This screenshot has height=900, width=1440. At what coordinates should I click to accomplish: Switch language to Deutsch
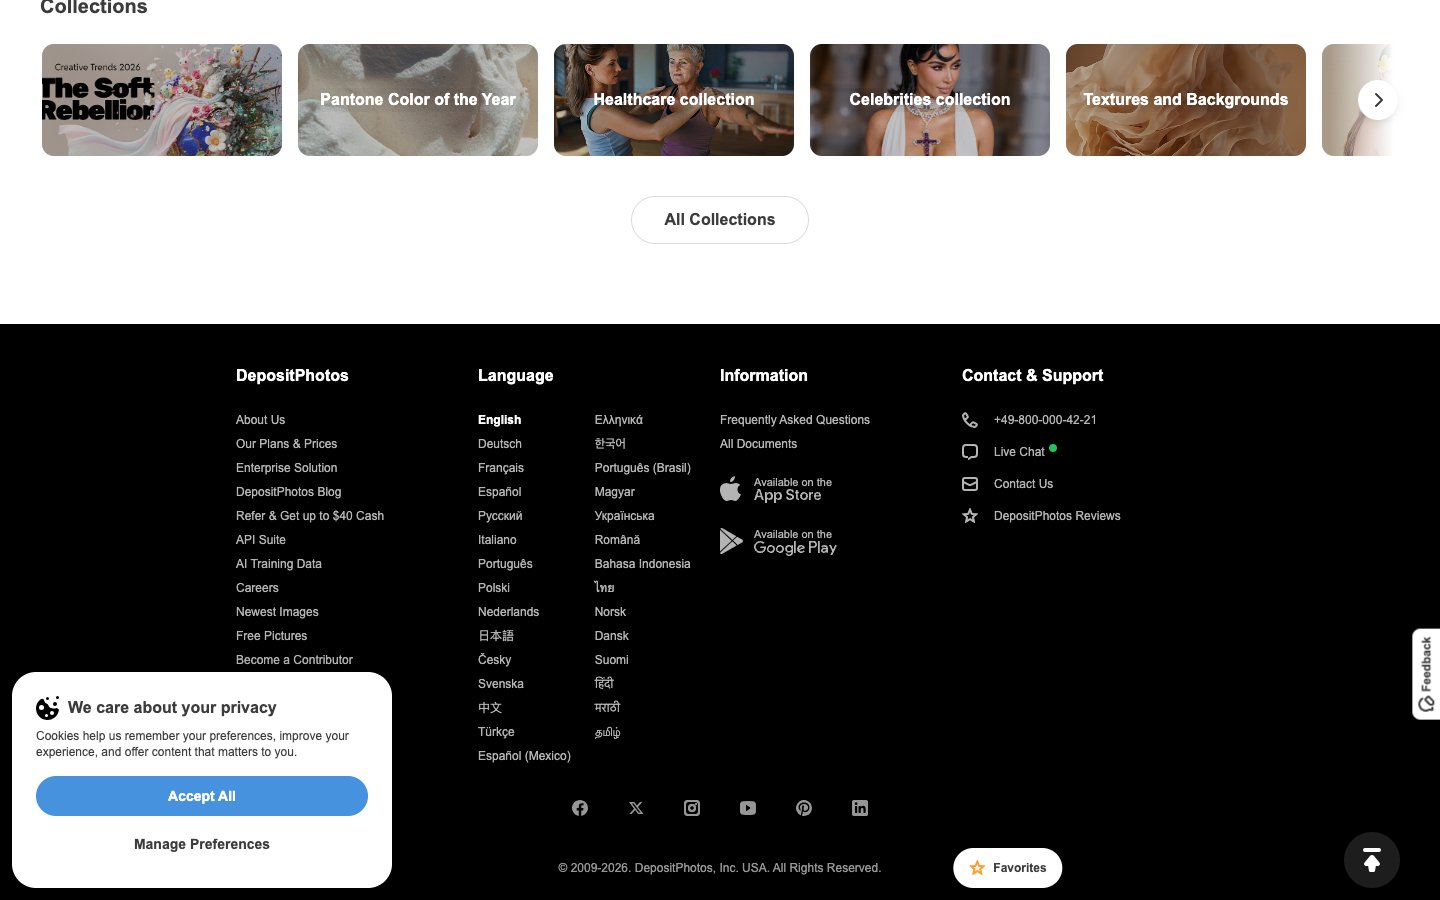point(500,444)
